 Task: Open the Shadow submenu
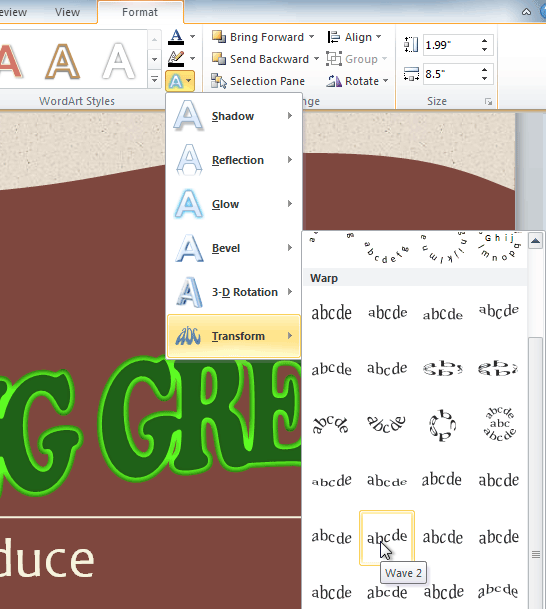click(234, 116)
